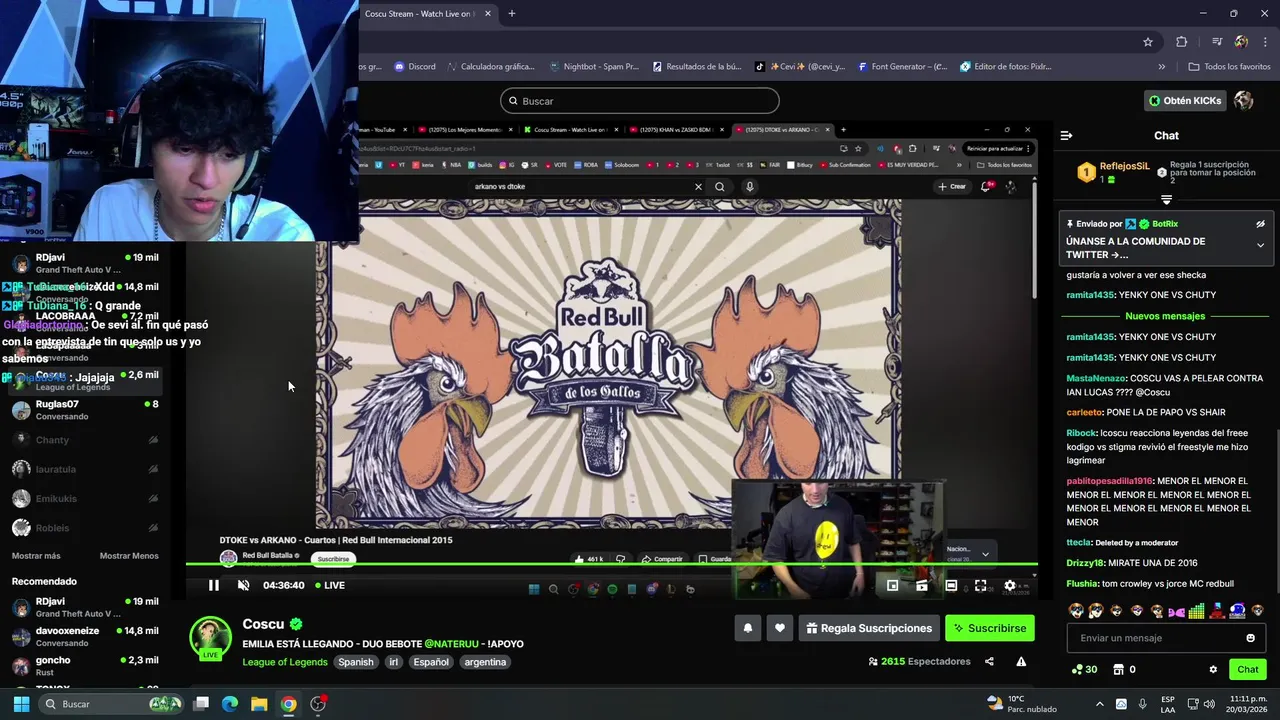Open the shop icon showing 0

1124,669
